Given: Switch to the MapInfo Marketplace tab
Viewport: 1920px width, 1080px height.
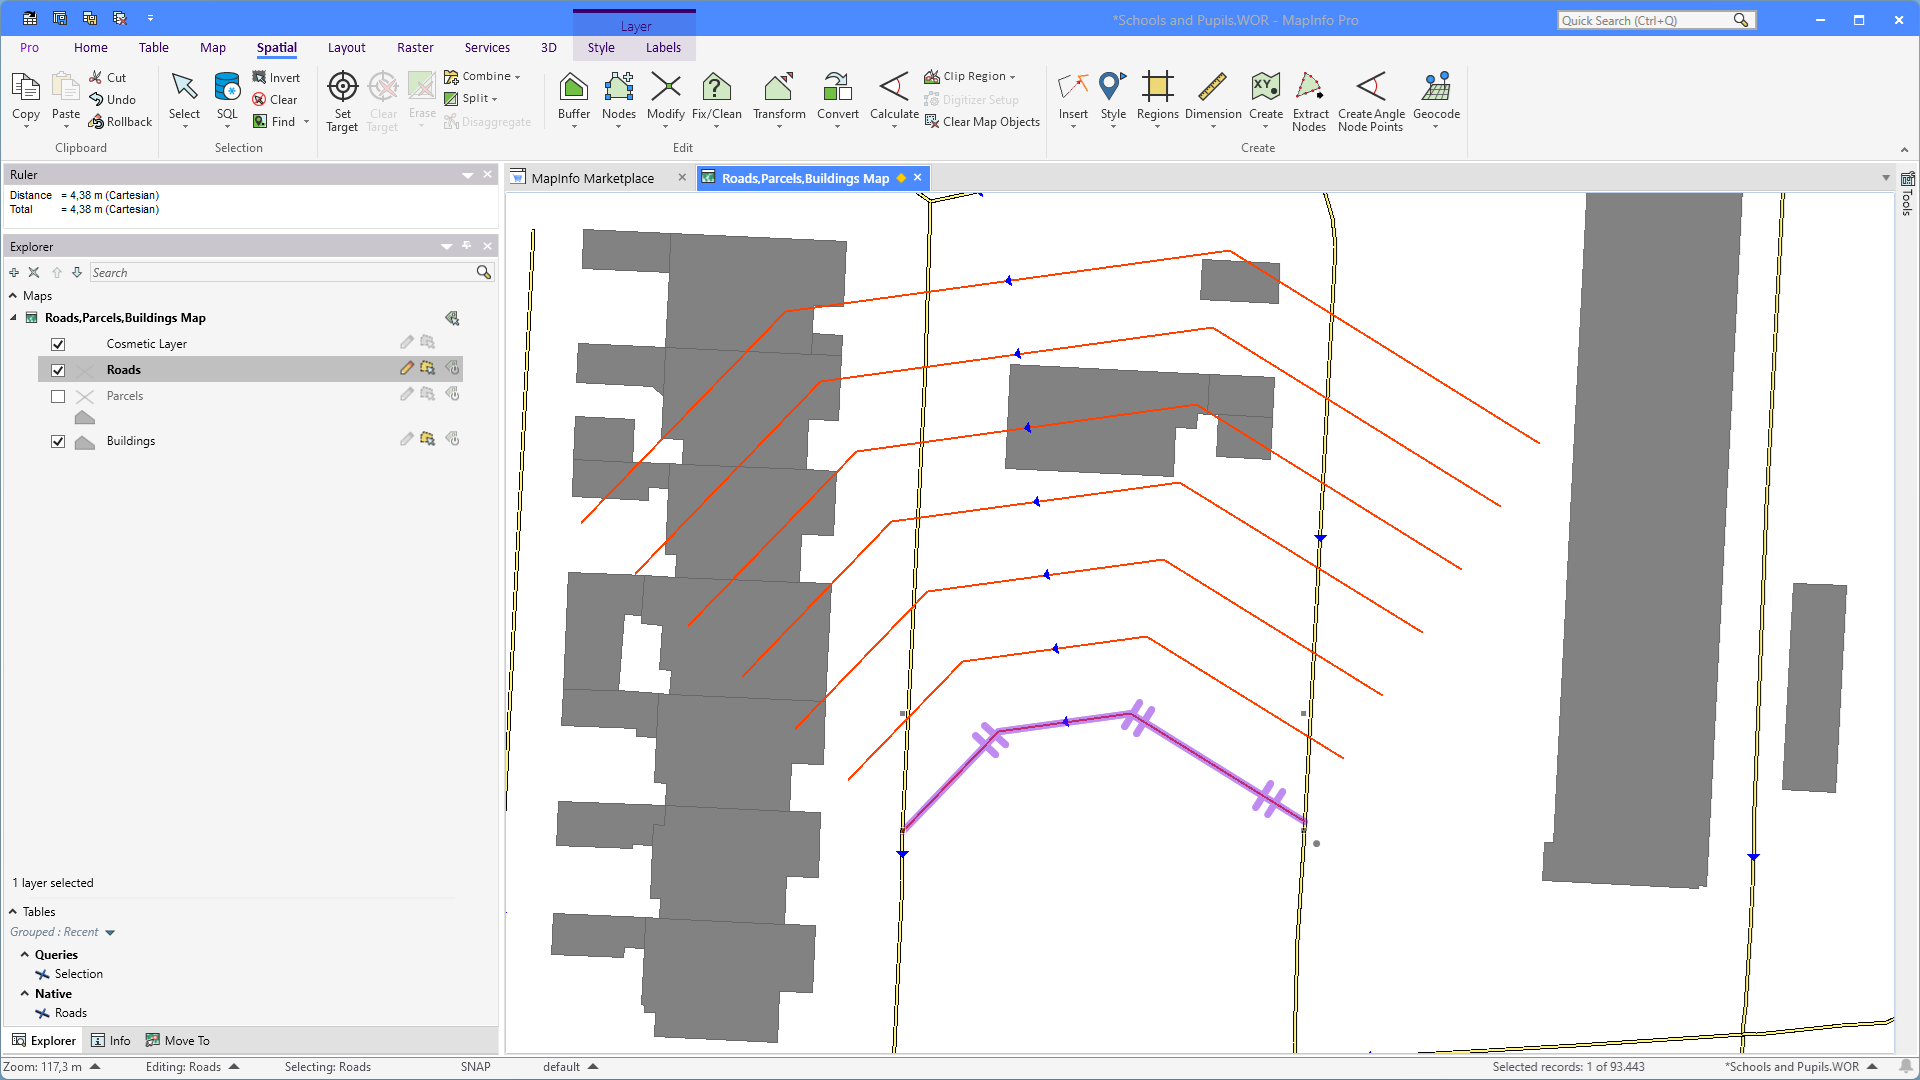Looking at the screenshot, I should point(592,178).
